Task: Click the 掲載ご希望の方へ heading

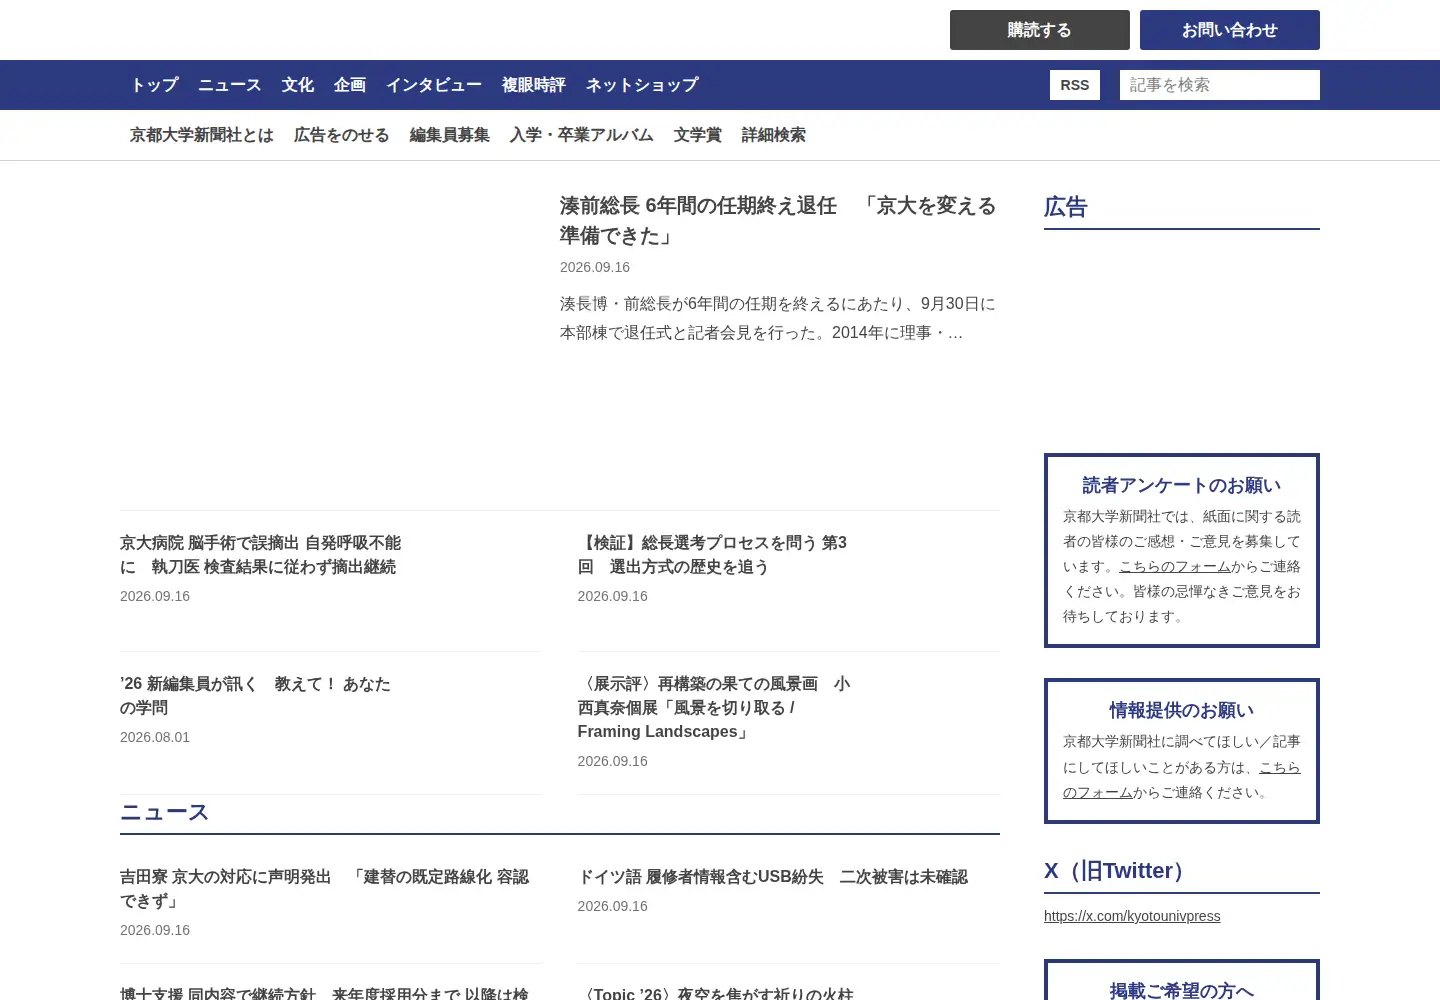Action: coord(1182,990)
